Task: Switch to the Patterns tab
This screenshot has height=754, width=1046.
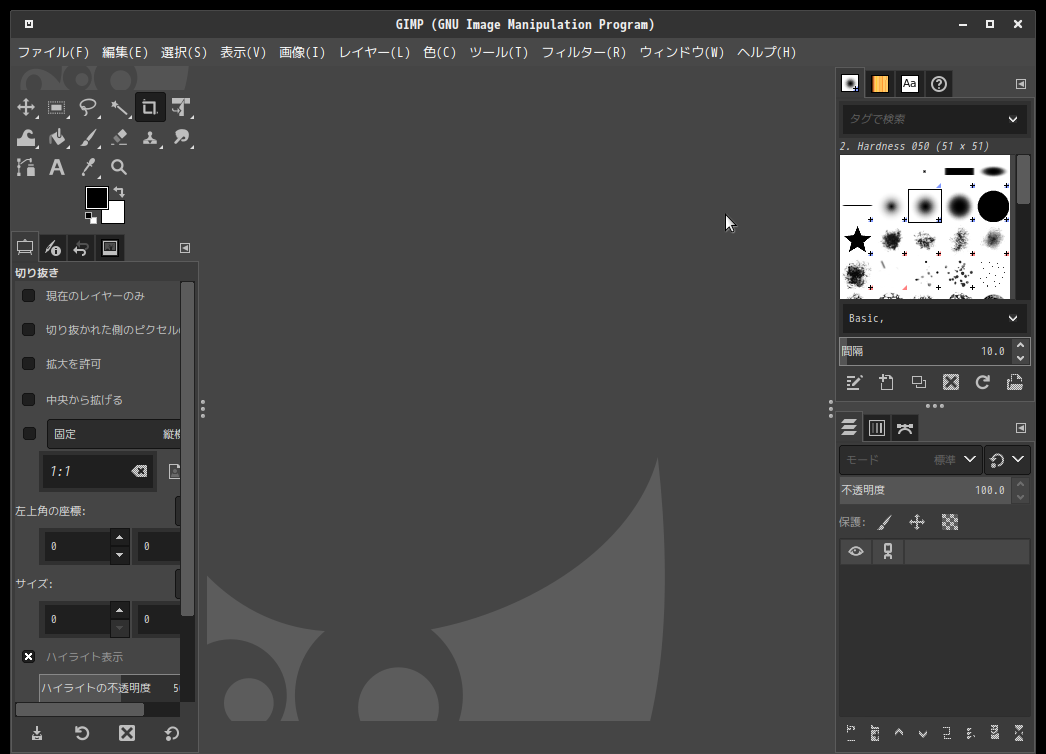Action: tap(880, 83)
